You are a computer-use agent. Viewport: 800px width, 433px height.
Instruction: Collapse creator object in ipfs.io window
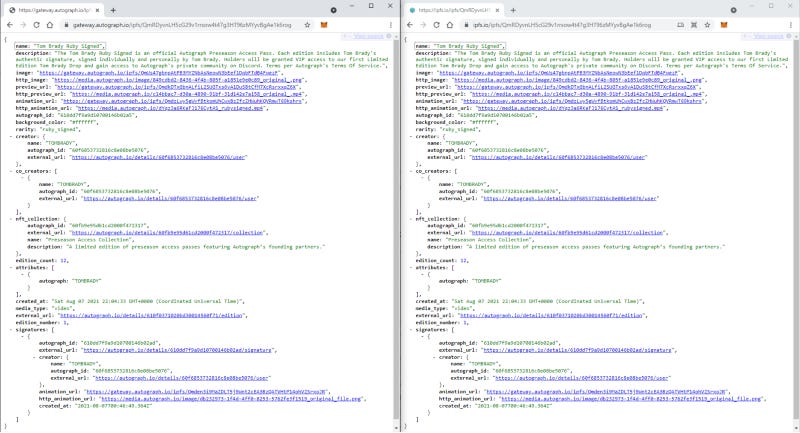point(411,137)
